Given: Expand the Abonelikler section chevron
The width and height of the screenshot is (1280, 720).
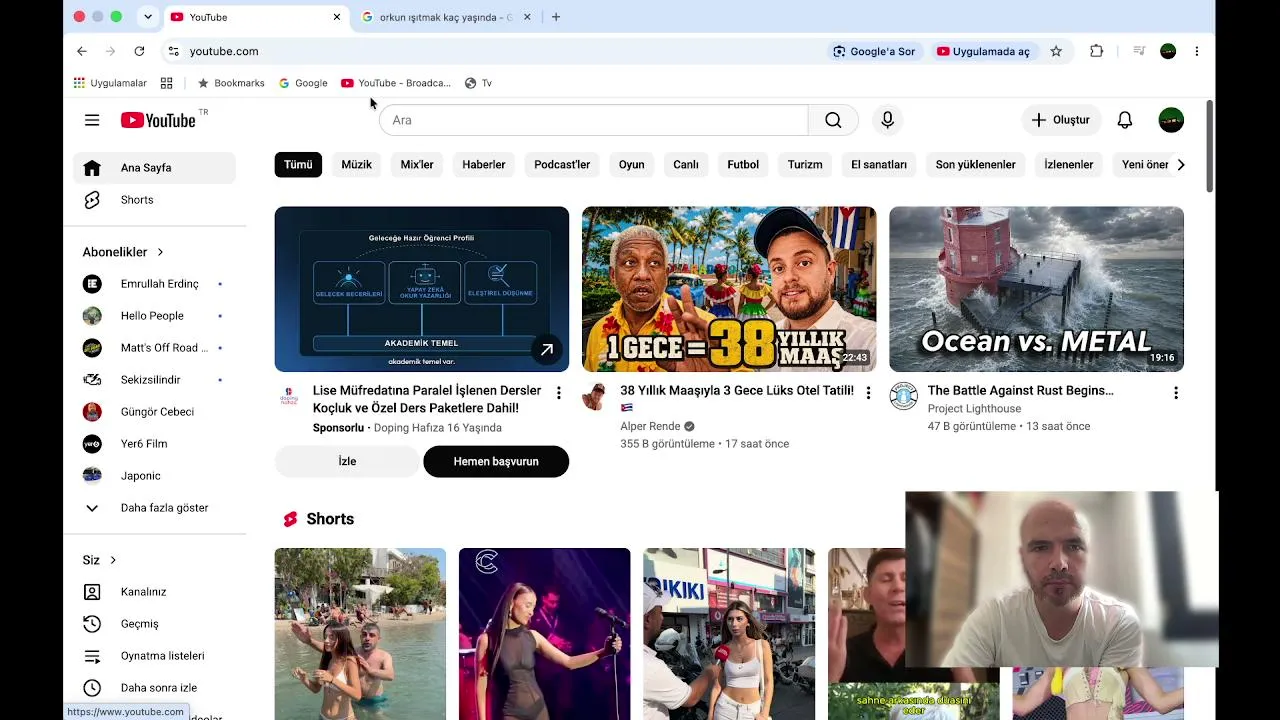Looking at the screenshot, I should click(160, 252).
